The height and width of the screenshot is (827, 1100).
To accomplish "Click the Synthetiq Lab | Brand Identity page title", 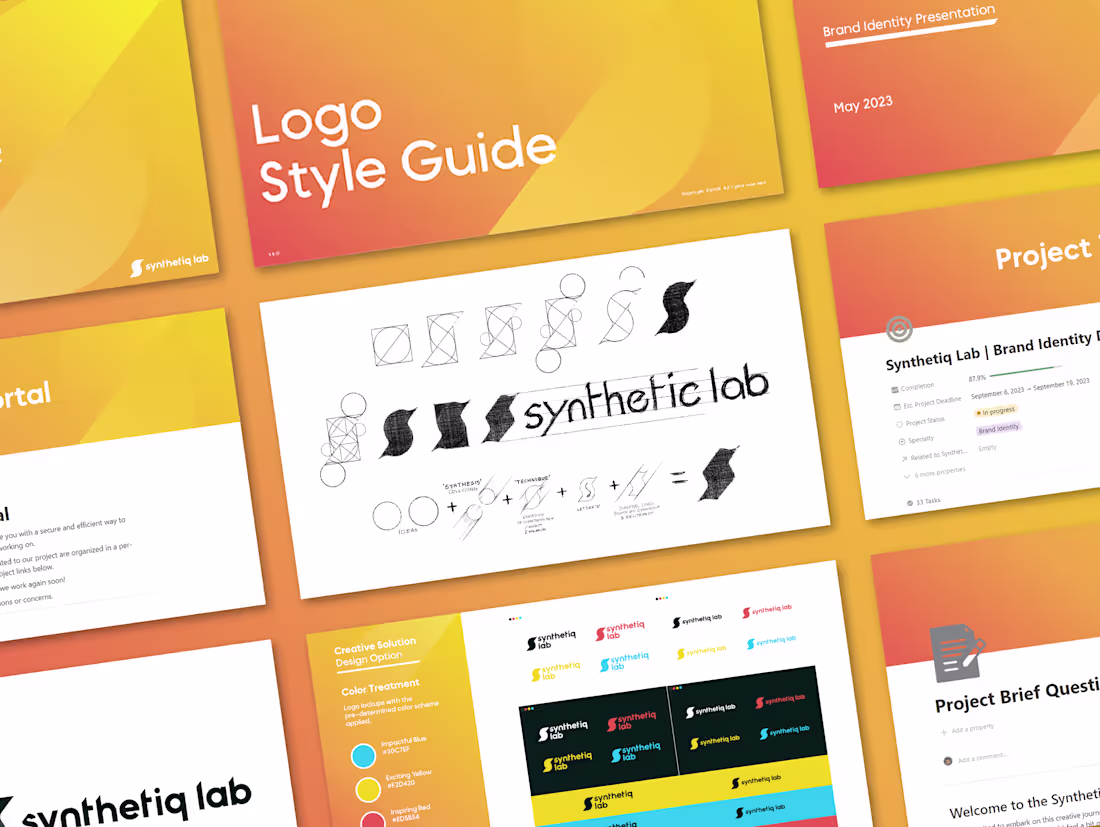I will click(x=993, y=349).
